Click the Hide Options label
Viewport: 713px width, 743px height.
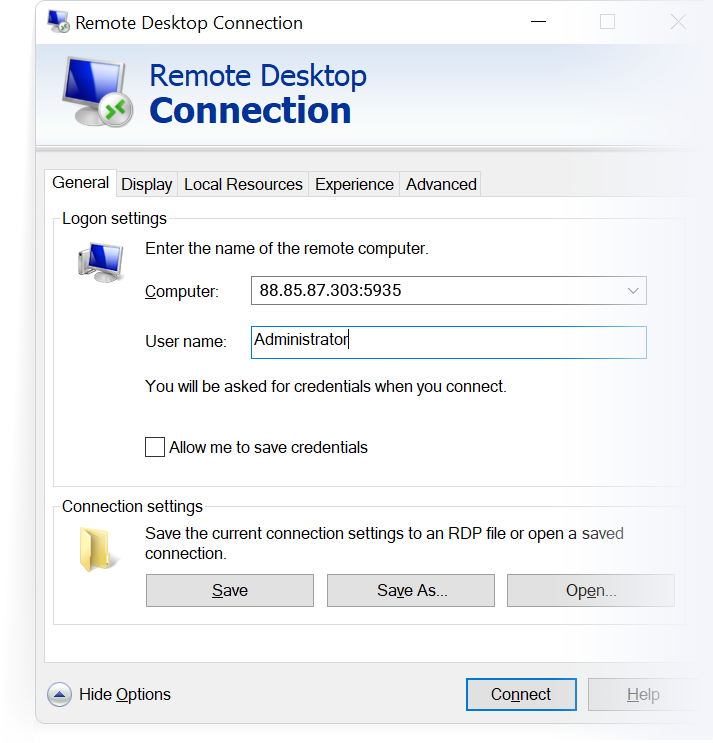tap(125, 695)
